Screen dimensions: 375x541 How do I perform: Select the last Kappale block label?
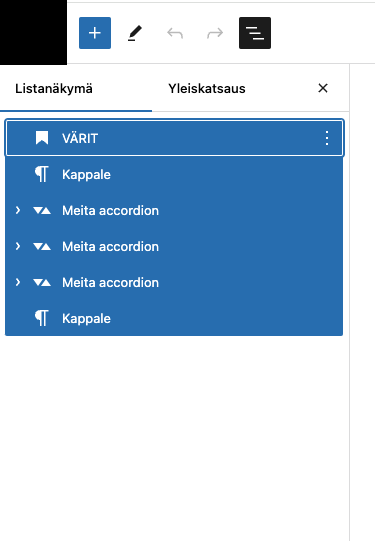click(x=86, y=318)
